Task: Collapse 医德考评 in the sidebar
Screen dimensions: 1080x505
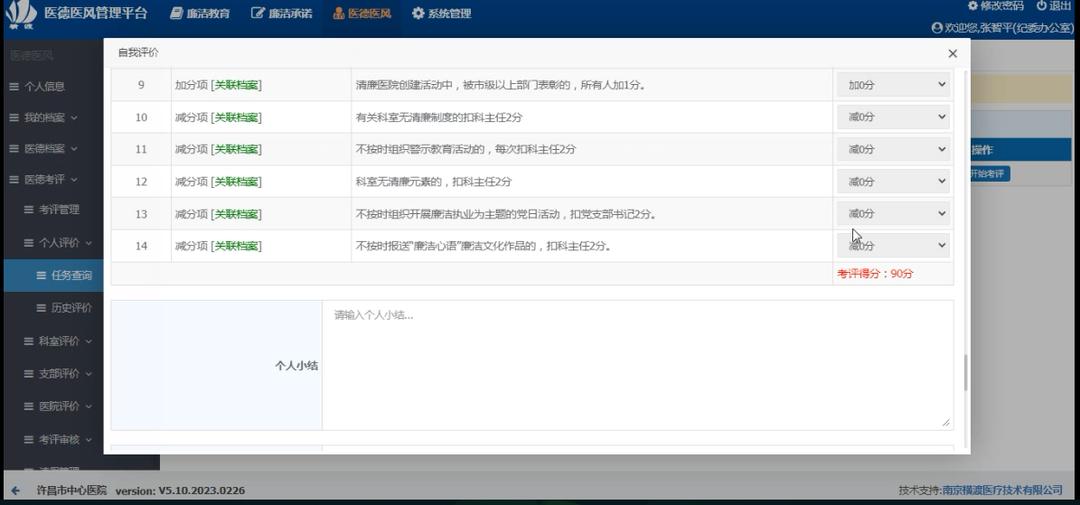Action: click(x=45, y=179)
